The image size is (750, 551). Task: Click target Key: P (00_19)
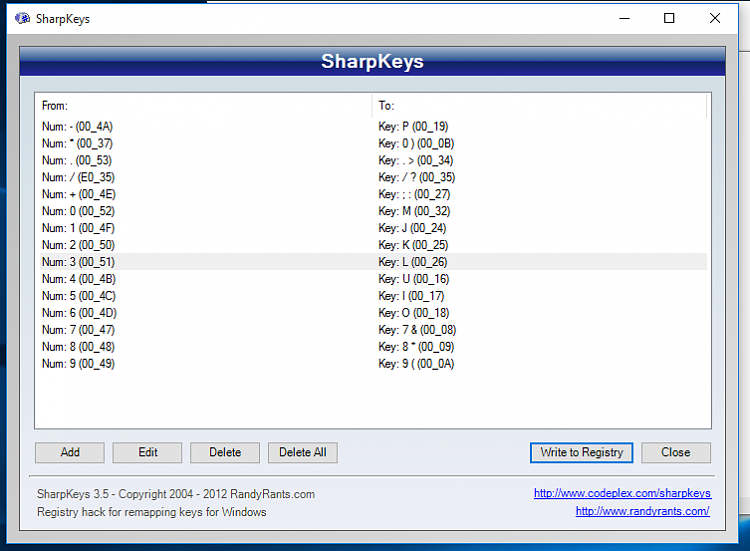click(x=413, y=127)
